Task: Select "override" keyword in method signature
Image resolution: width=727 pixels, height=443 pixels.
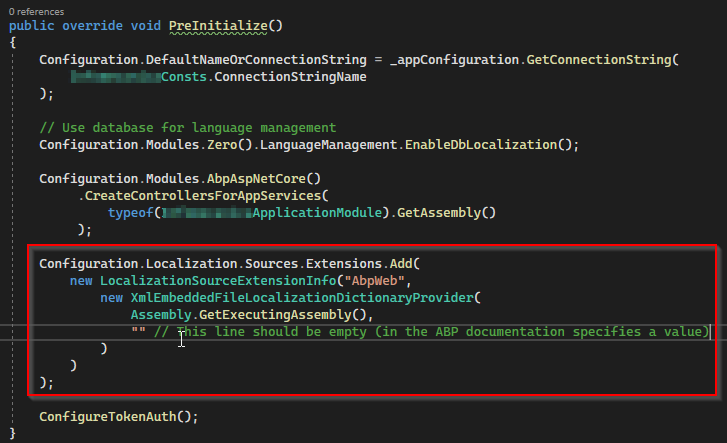Action: (92, 26)
